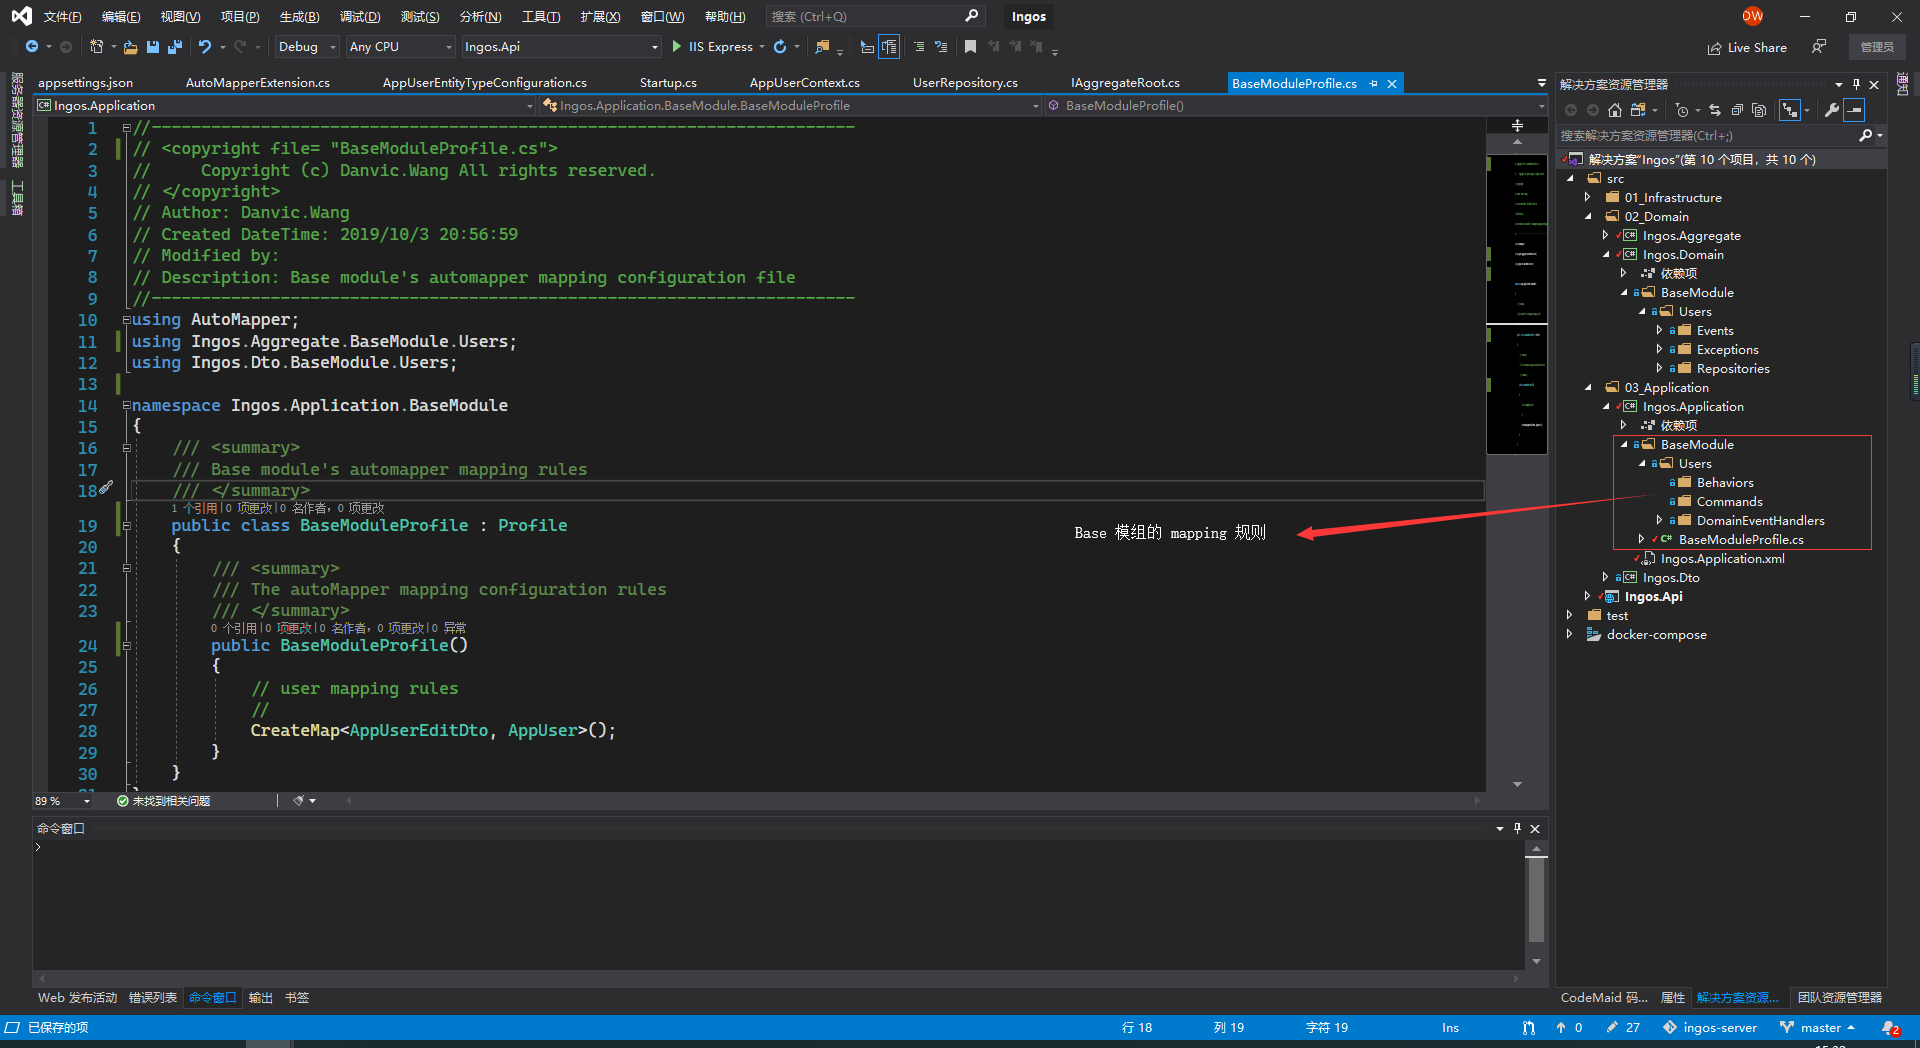Image resolution: width=1920 pixels, height=1048 pixels.
Task: Collapse the 02_Domain folder
Action: 1588,216
